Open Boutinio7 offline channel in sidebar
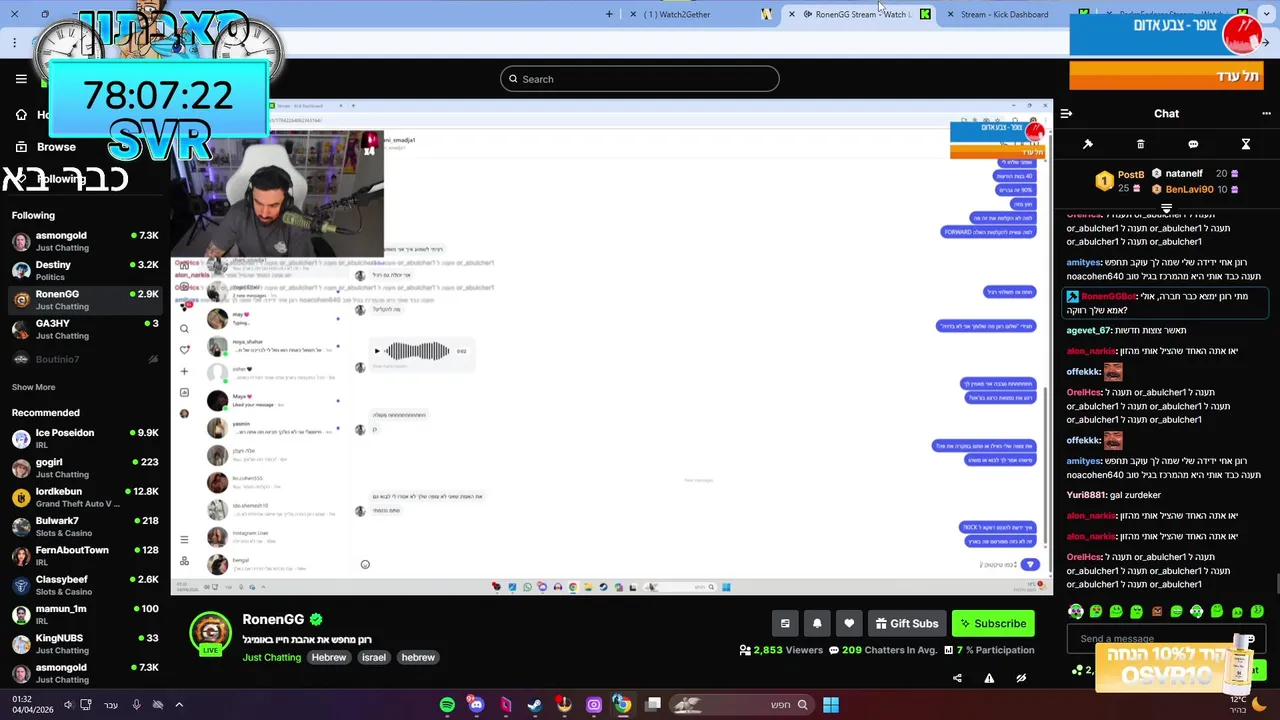The height and width of the screenshot is (720, 1280). 85,359
